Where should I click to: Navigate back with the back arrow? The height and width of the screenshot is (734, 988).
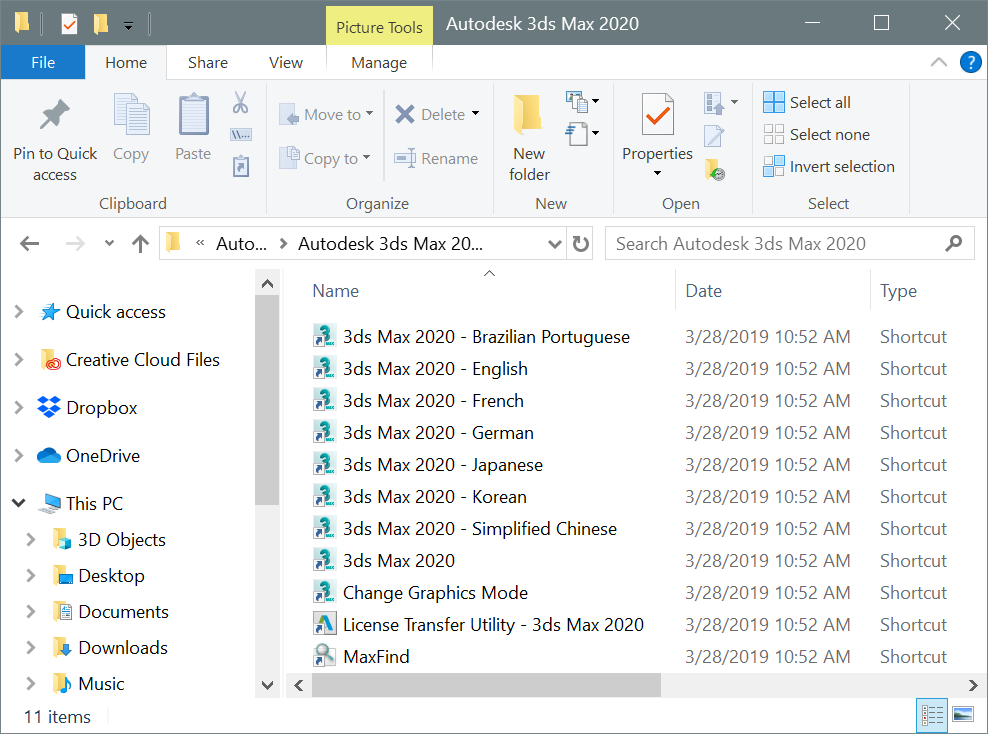[x=29, y=243]
